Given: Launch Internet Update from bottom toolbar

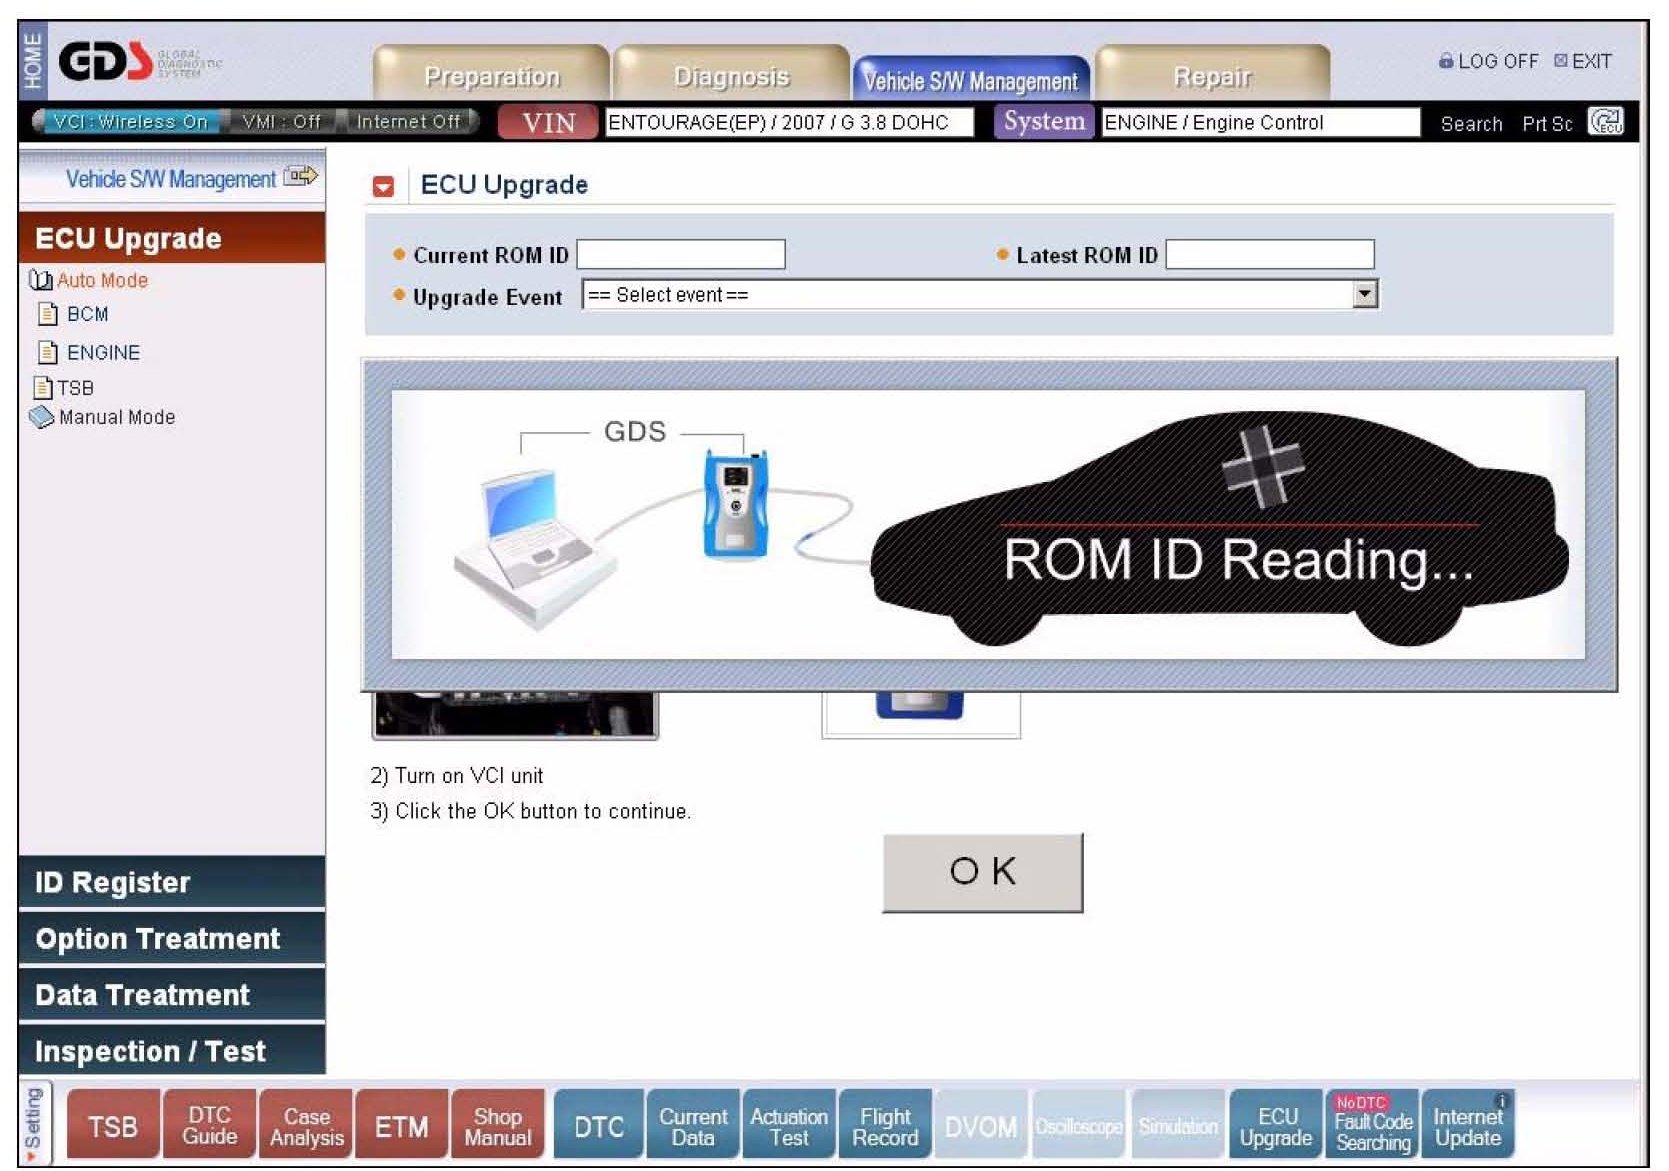Looking at the screenshot, I should coord(1467,1125).
